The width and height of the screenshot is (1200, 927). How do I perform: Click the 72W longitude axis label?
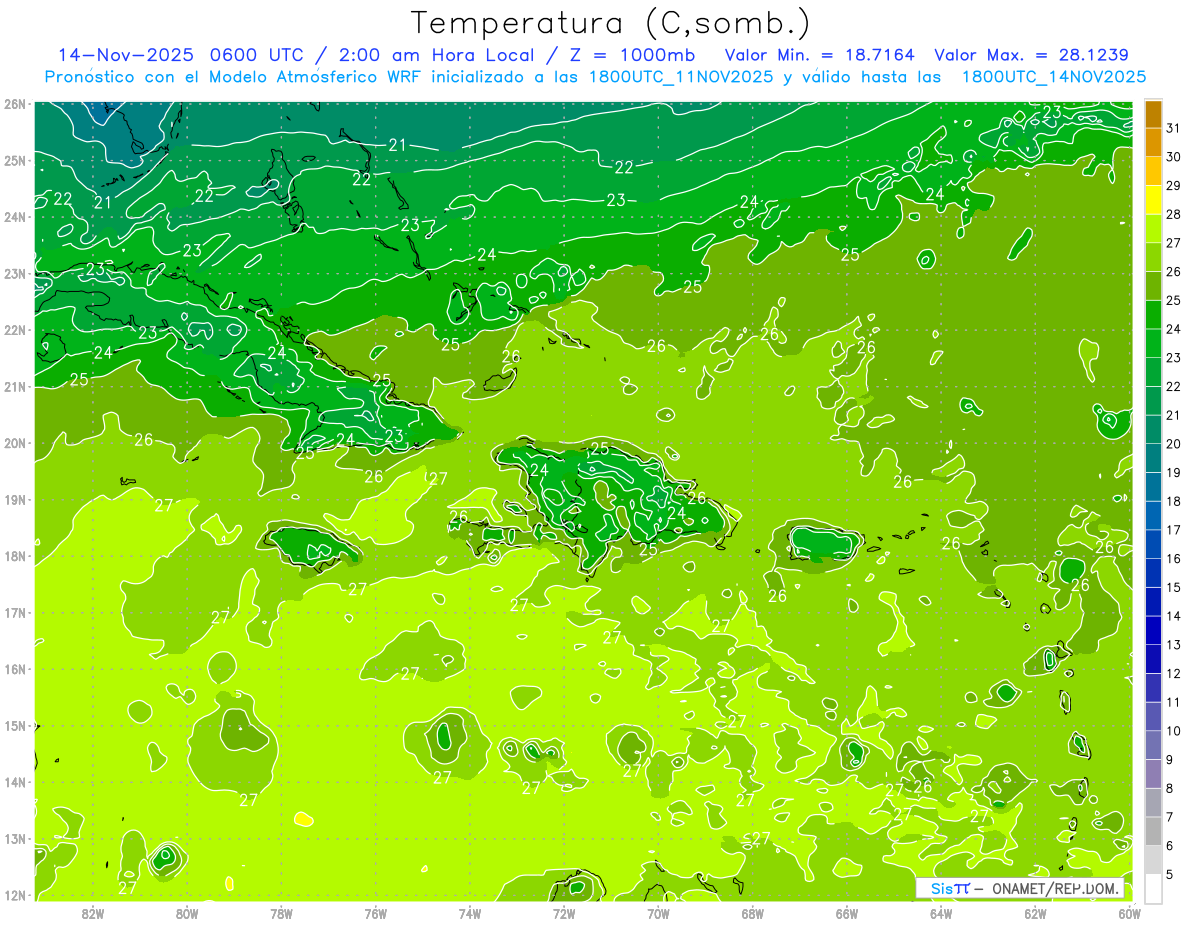tap(564, 913)
